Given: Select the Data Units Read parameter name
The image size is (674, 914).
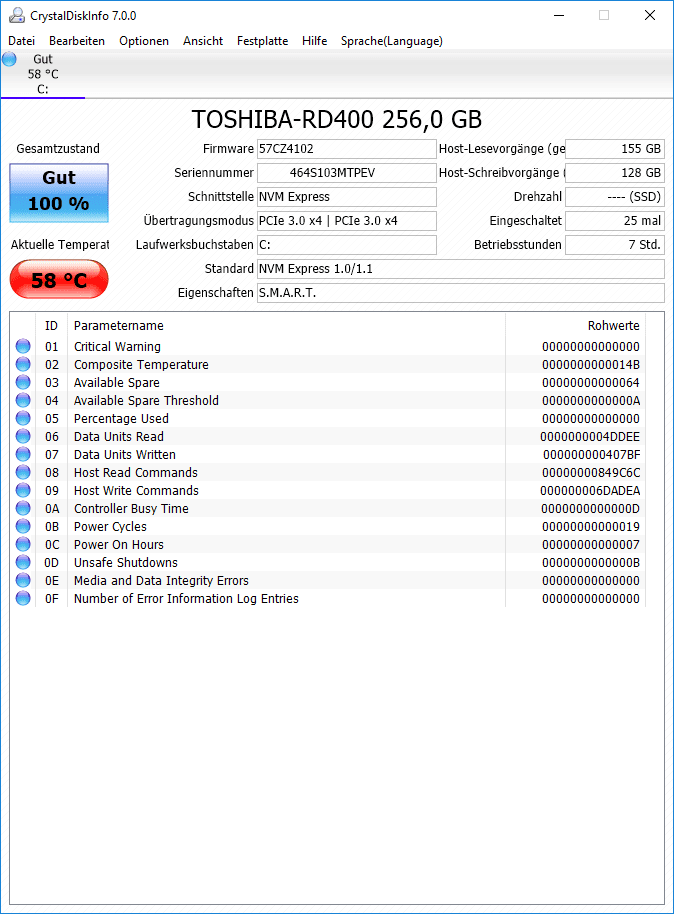Looking at the screenshot, I should coord(119,437).
